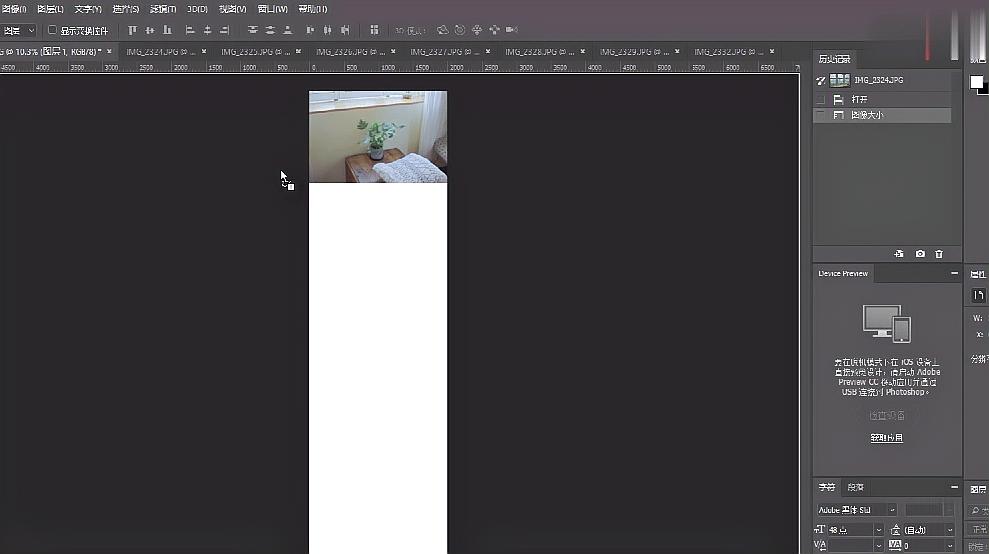This screenshot has width=989, height=554.
Task: Click the tracking VA icon beside value 0
Action: tap(895, 545)
